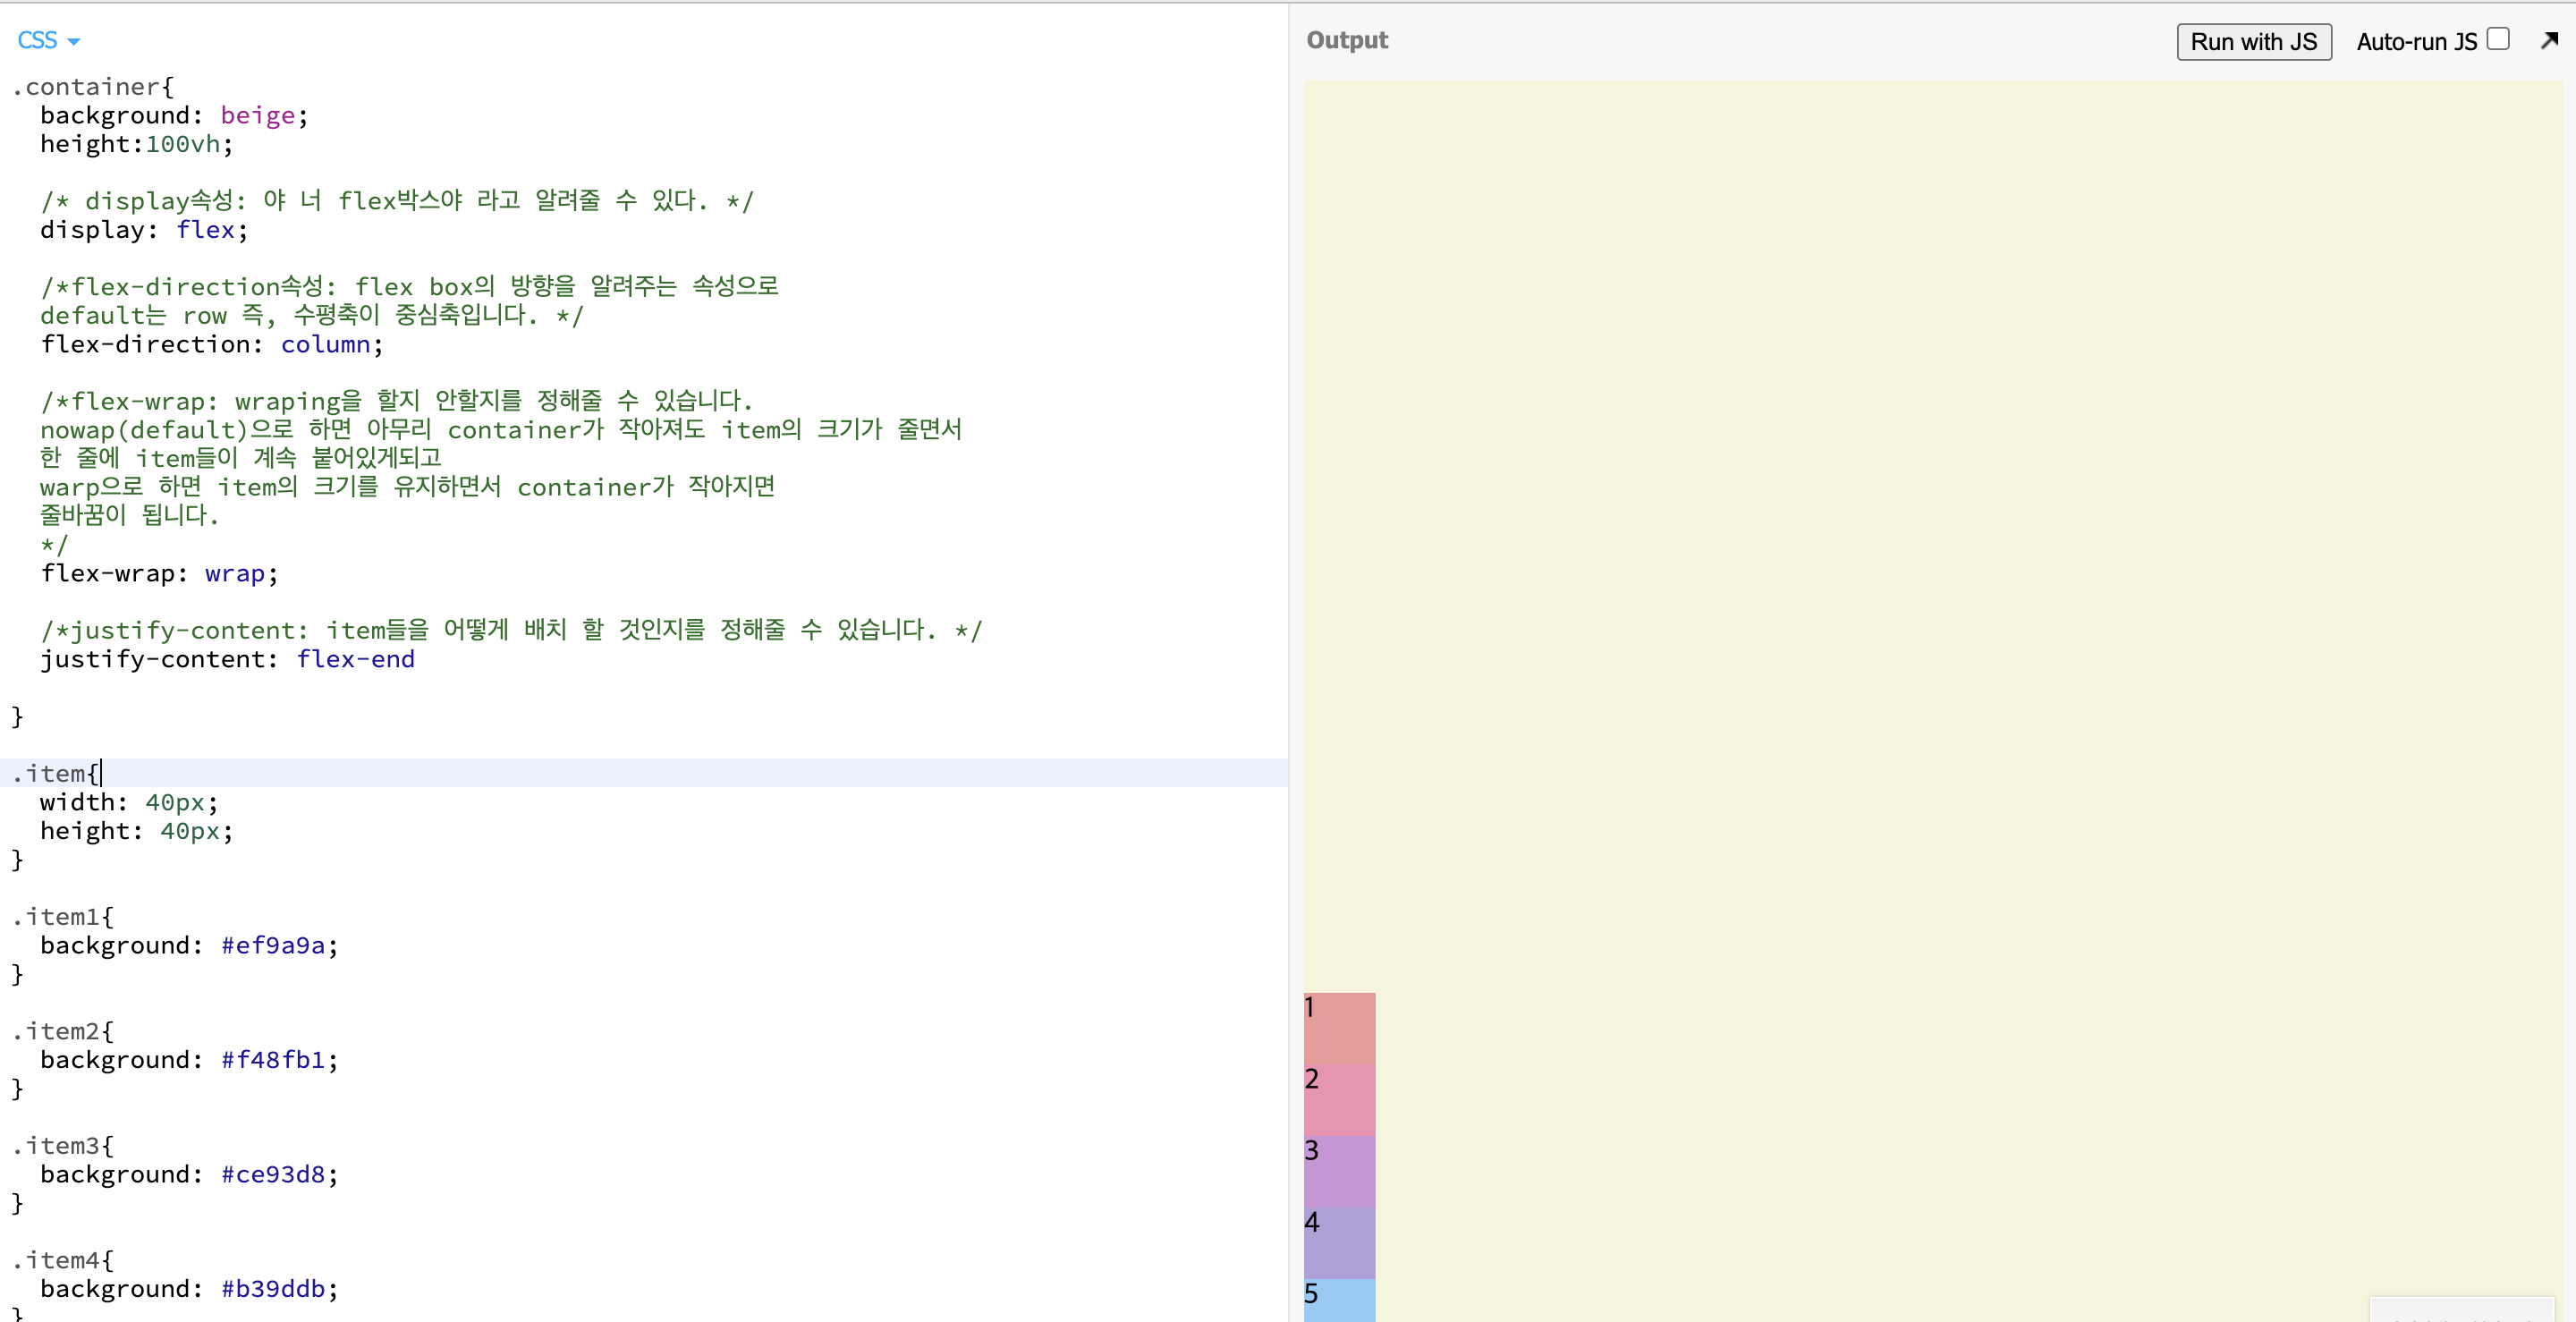Open the CSS panel language dropdown
2576x1322 pixels.
click(x=48, y=40)
